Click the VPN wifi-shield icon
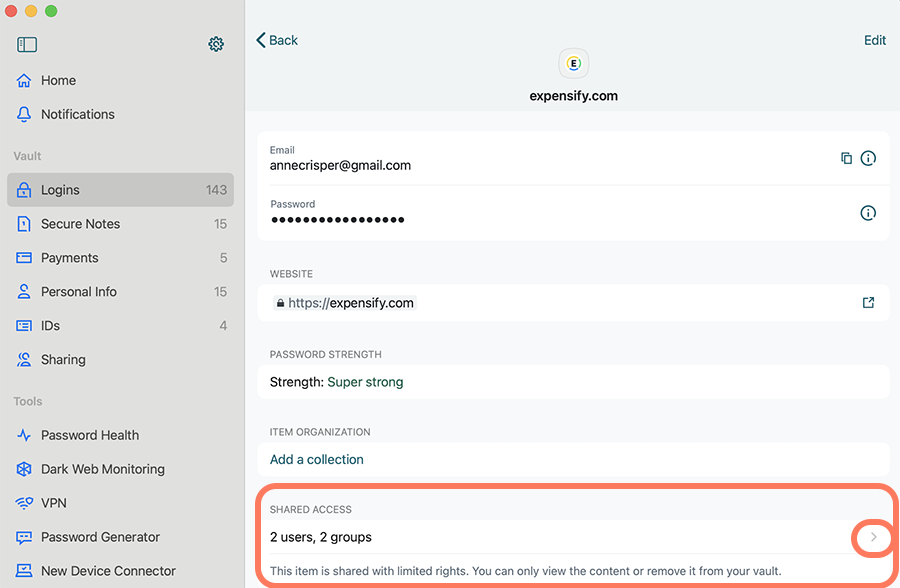 point(24,503)
